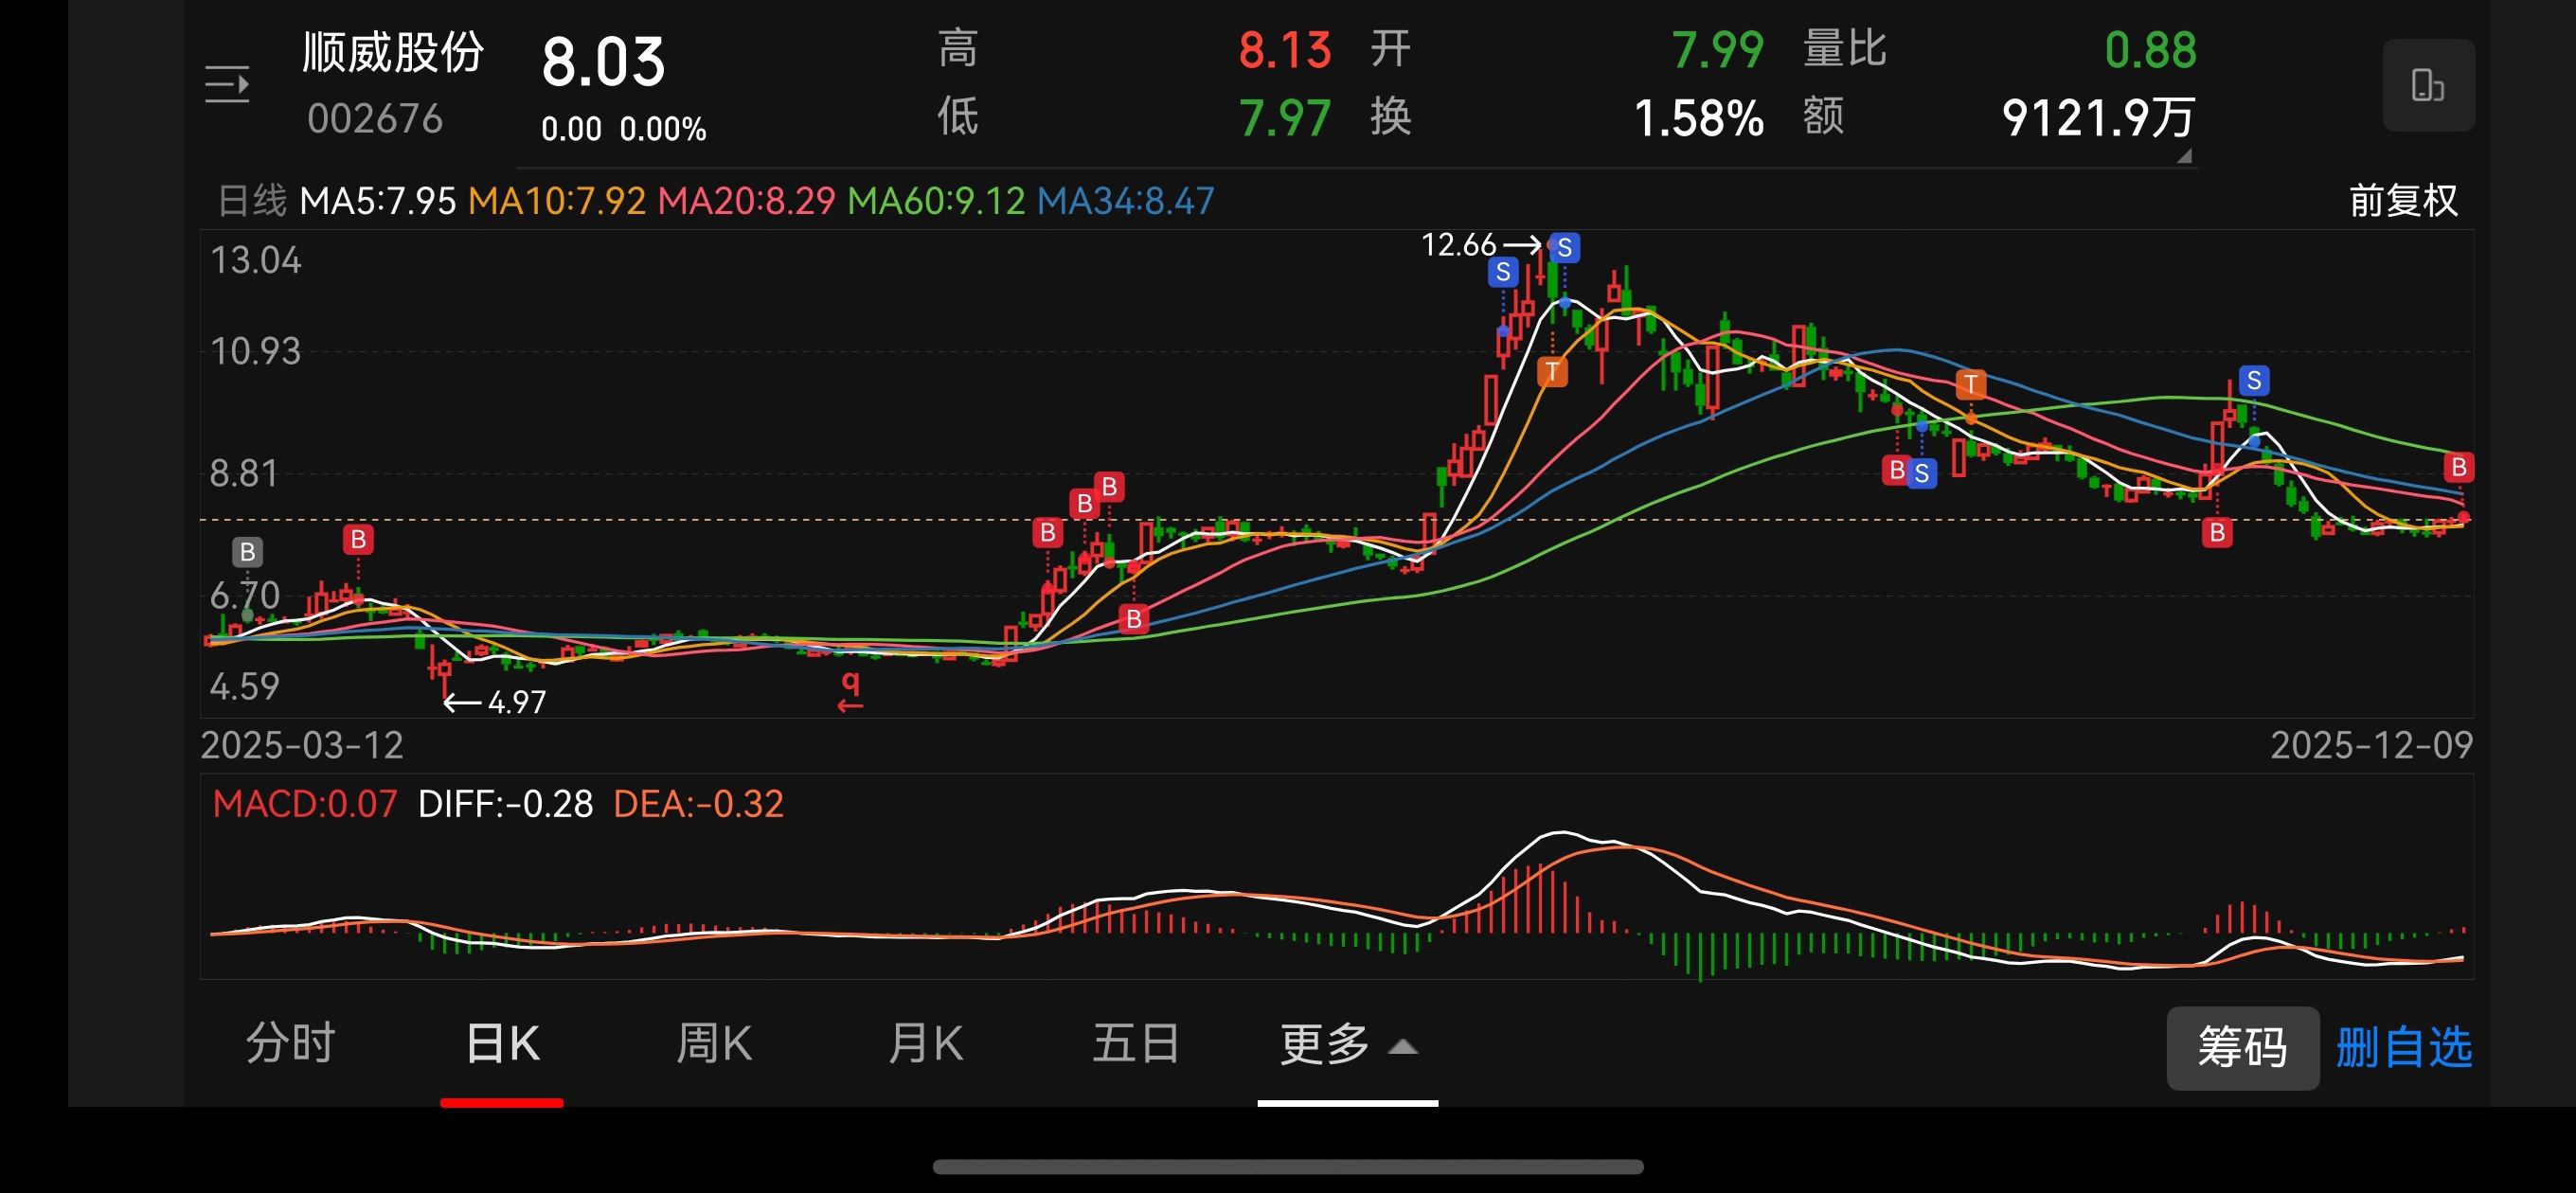Tap the 顺威股份 stock name

click(393, 53)
